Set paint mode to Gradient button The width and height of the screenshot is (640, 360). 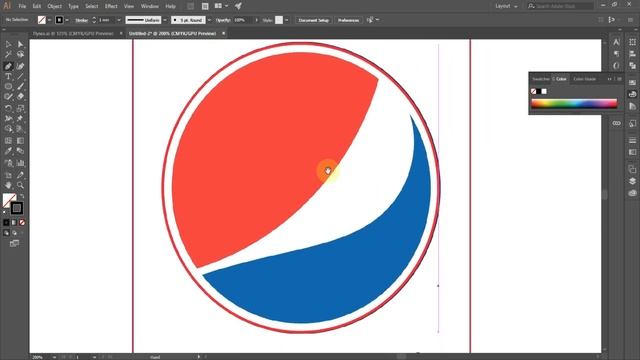click(x=14, y=222)
